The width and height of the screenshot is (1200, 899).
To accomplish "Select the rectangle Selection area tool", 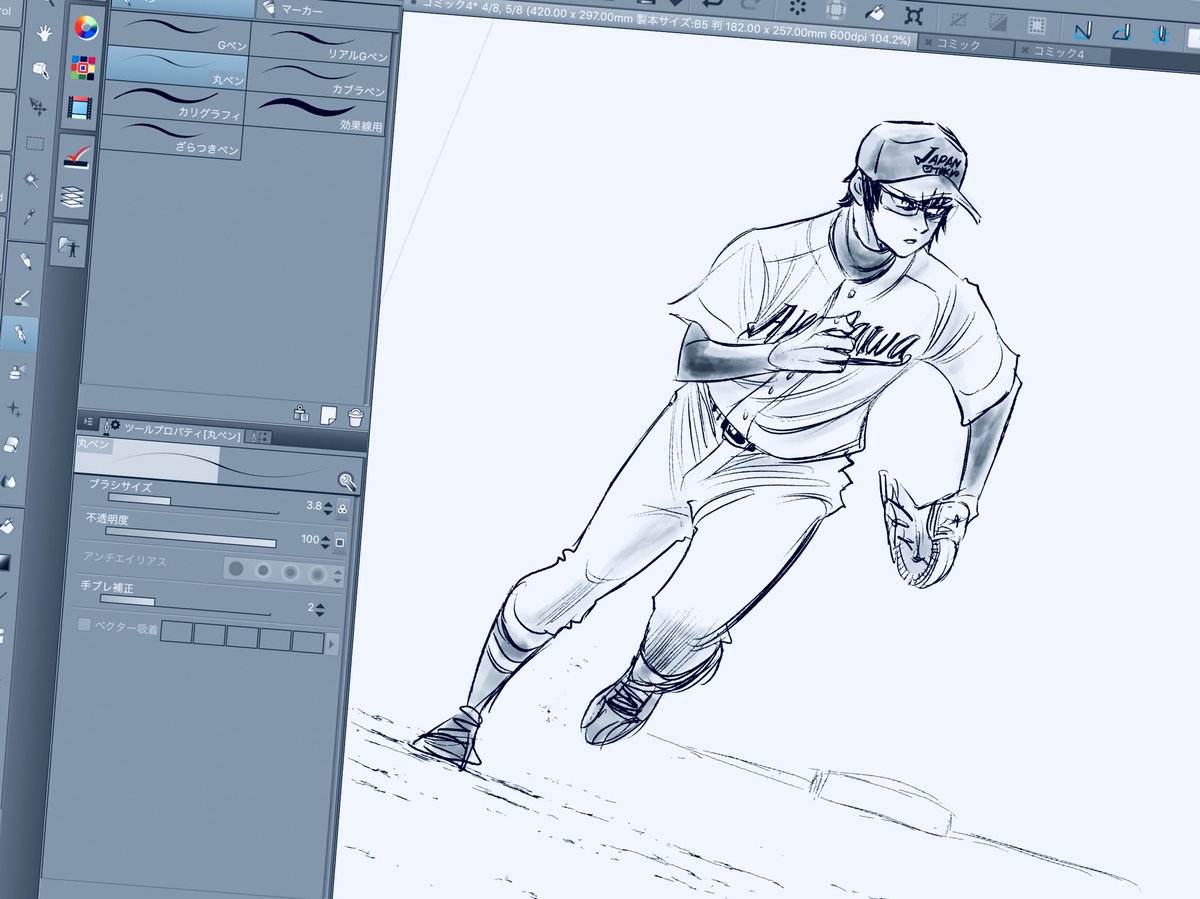I will coord(36,143).
